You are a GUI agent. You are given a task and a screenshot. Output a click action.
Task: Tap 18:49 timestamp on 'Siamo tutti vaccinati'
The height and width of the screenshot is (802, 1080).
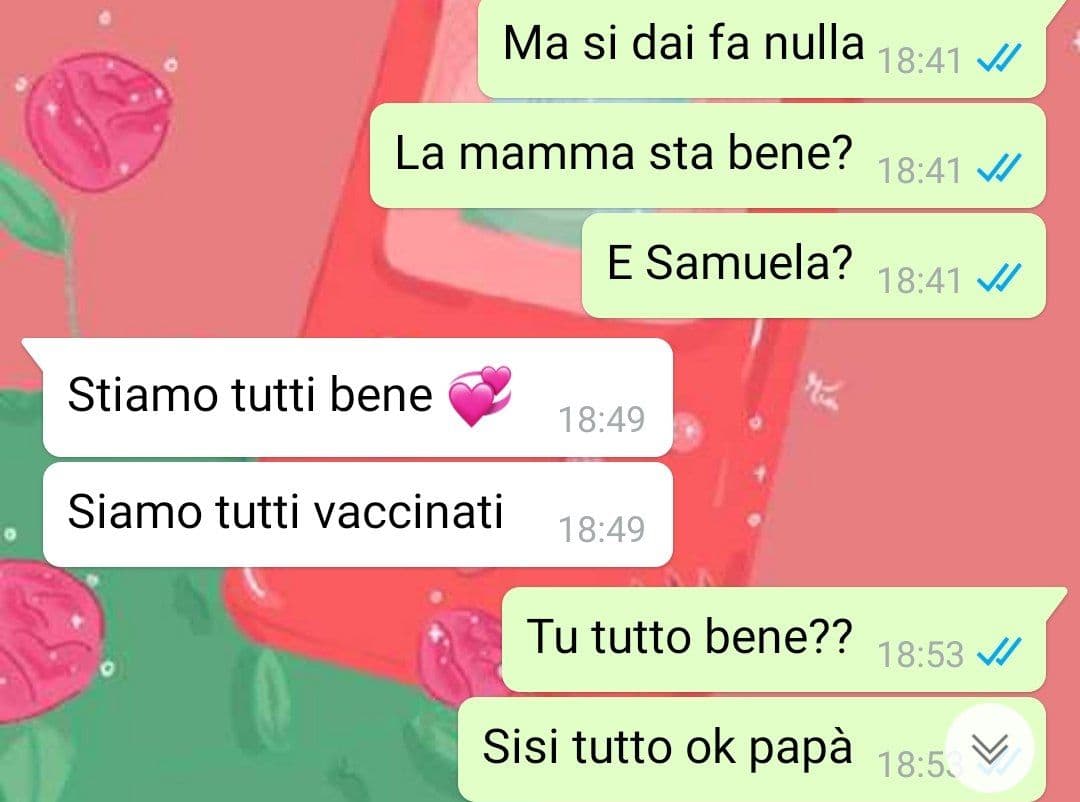(x=601, y=530)
